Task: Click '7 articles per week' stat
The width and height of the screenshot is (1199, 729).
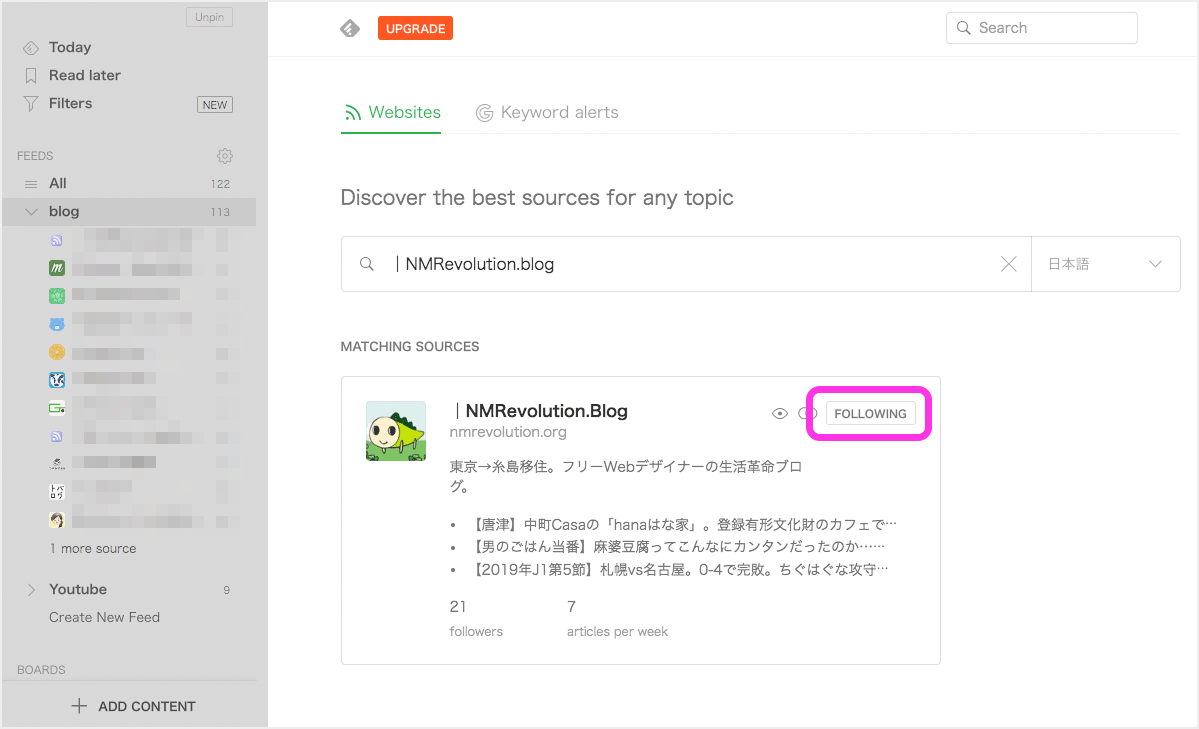Action: point(617,618)
